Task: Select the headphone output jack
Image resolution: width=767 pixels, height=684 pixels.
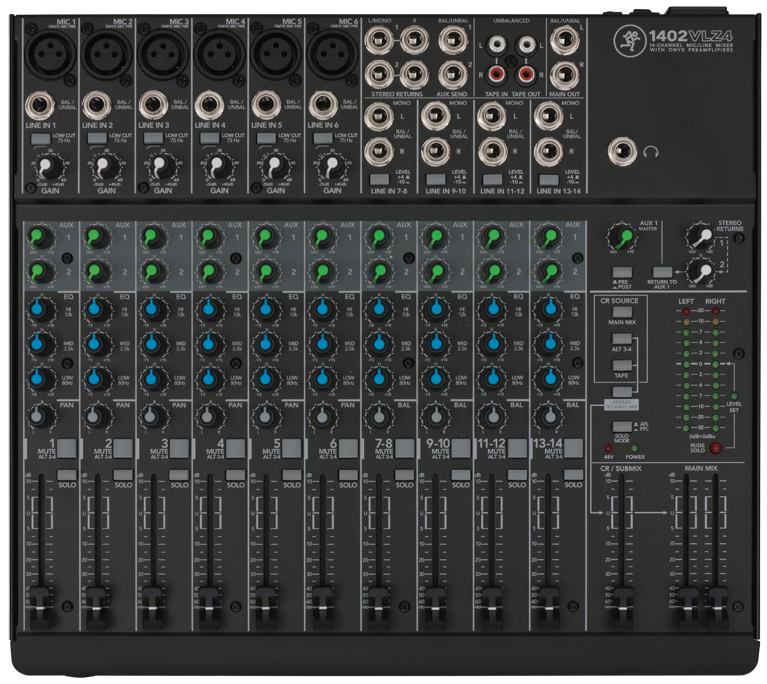Action: point(622,152)
